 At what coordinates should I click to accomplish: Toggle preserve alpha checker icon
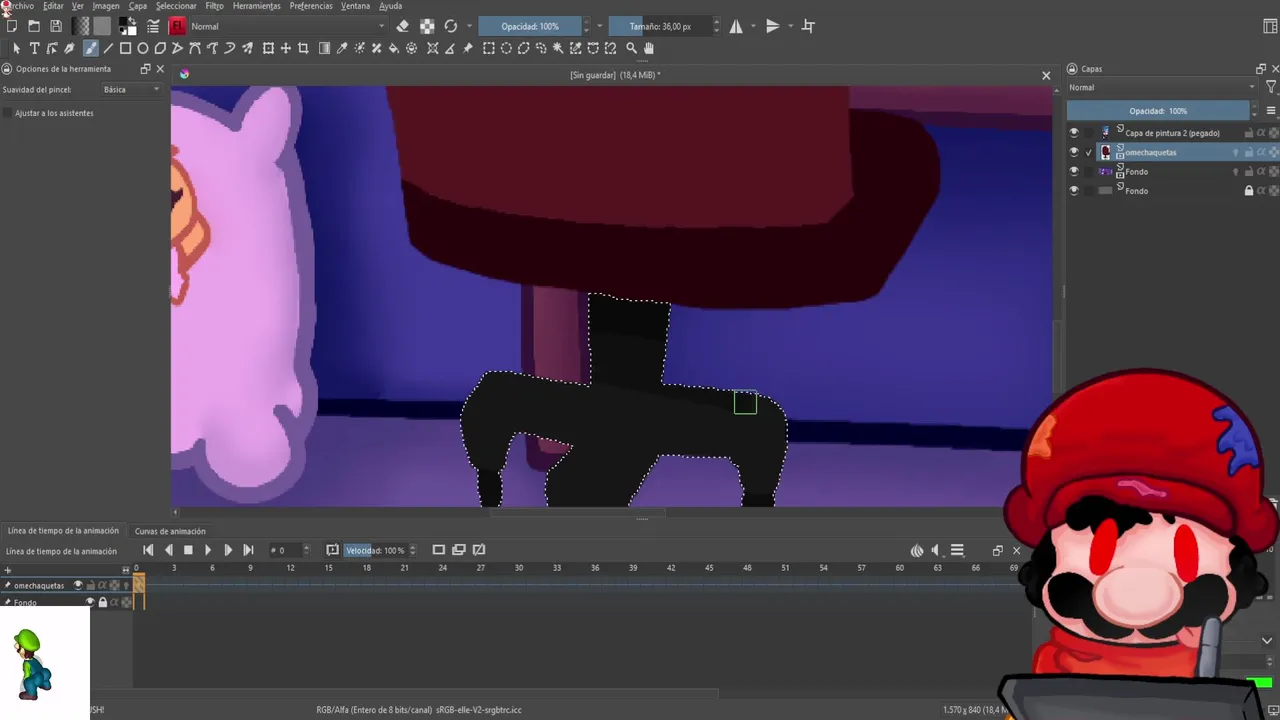[427, 26]
